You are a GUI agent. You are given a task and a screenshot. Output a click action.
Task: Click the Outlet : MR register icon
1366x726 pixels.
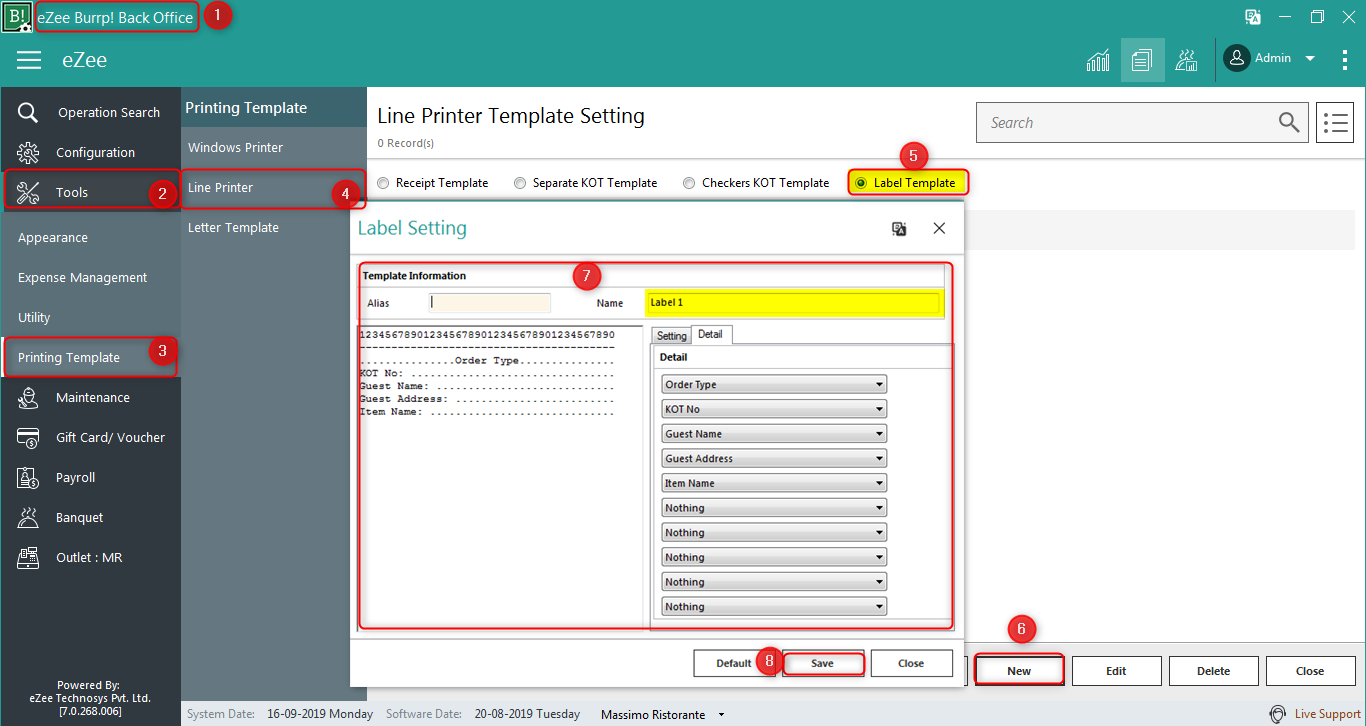tap(28, 557)
